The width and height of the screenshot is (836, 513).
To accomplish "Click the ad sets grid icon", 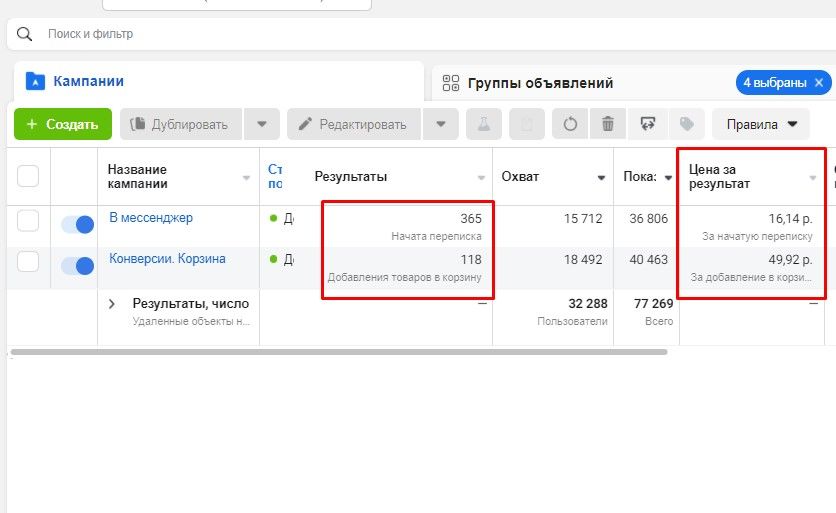I will coord(451,83).
